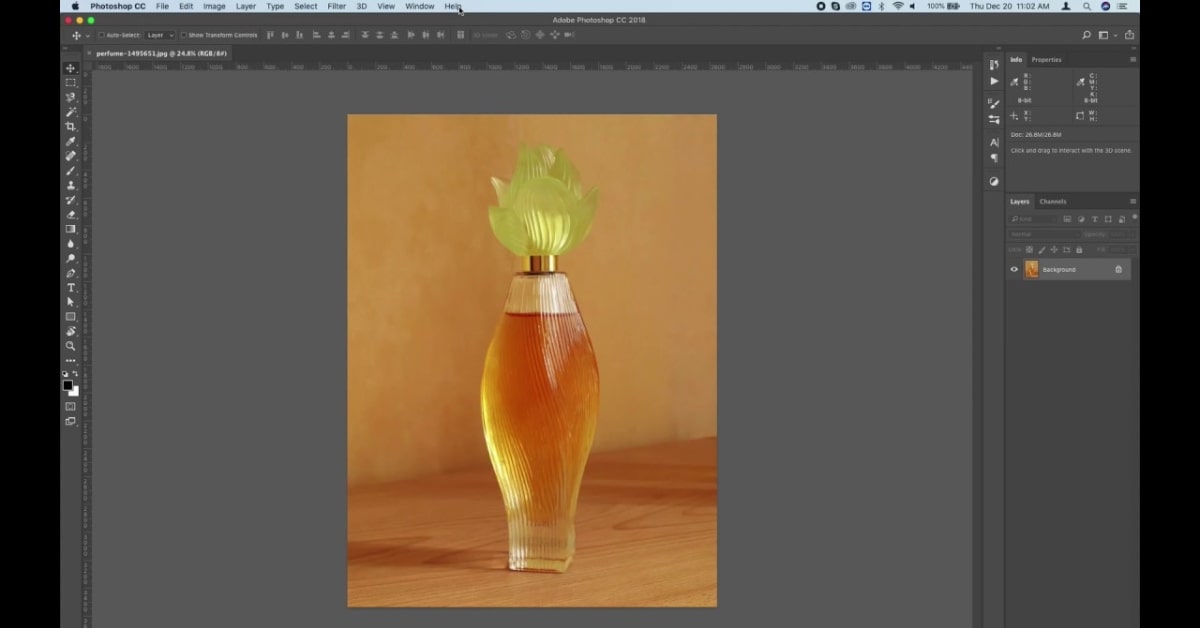Select the Move tool in the toolbox

click(71, 68)
